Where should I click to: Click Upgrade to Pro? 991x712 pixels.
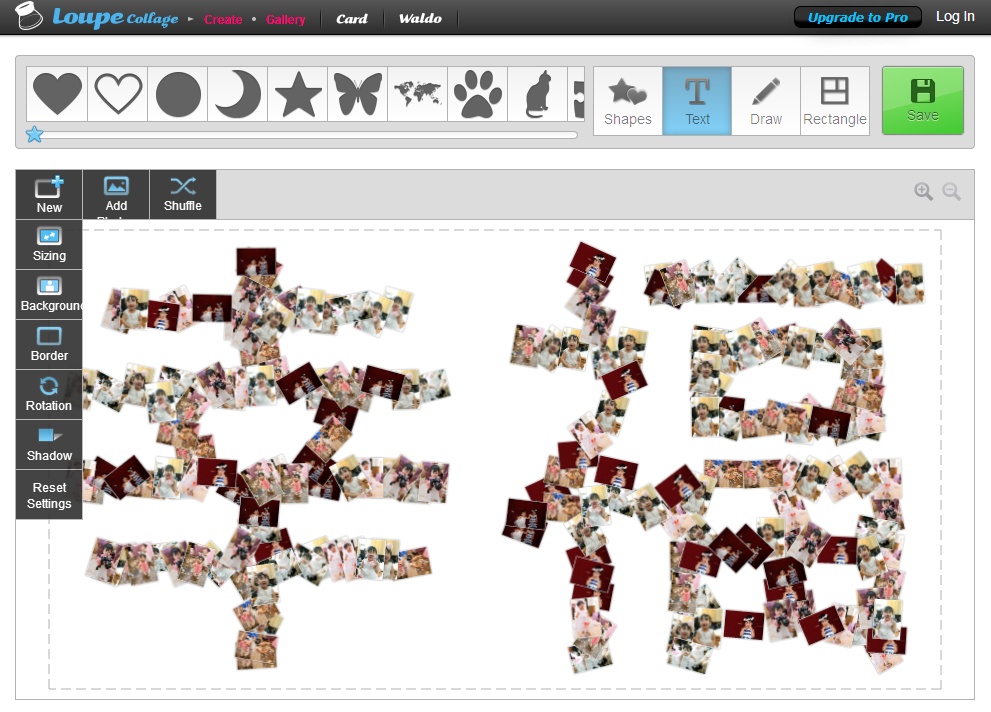point(857,18)
